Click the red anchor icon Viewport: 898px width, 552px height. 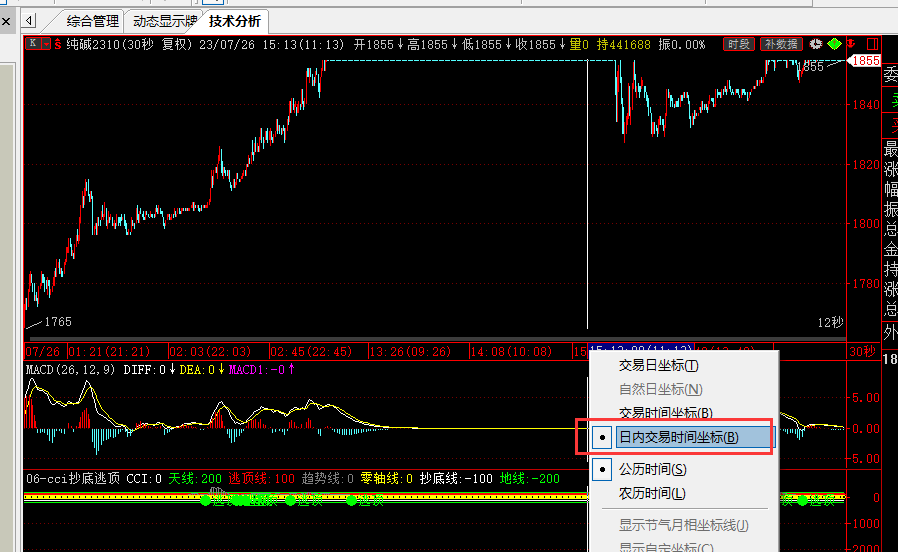tap(852, 44)
